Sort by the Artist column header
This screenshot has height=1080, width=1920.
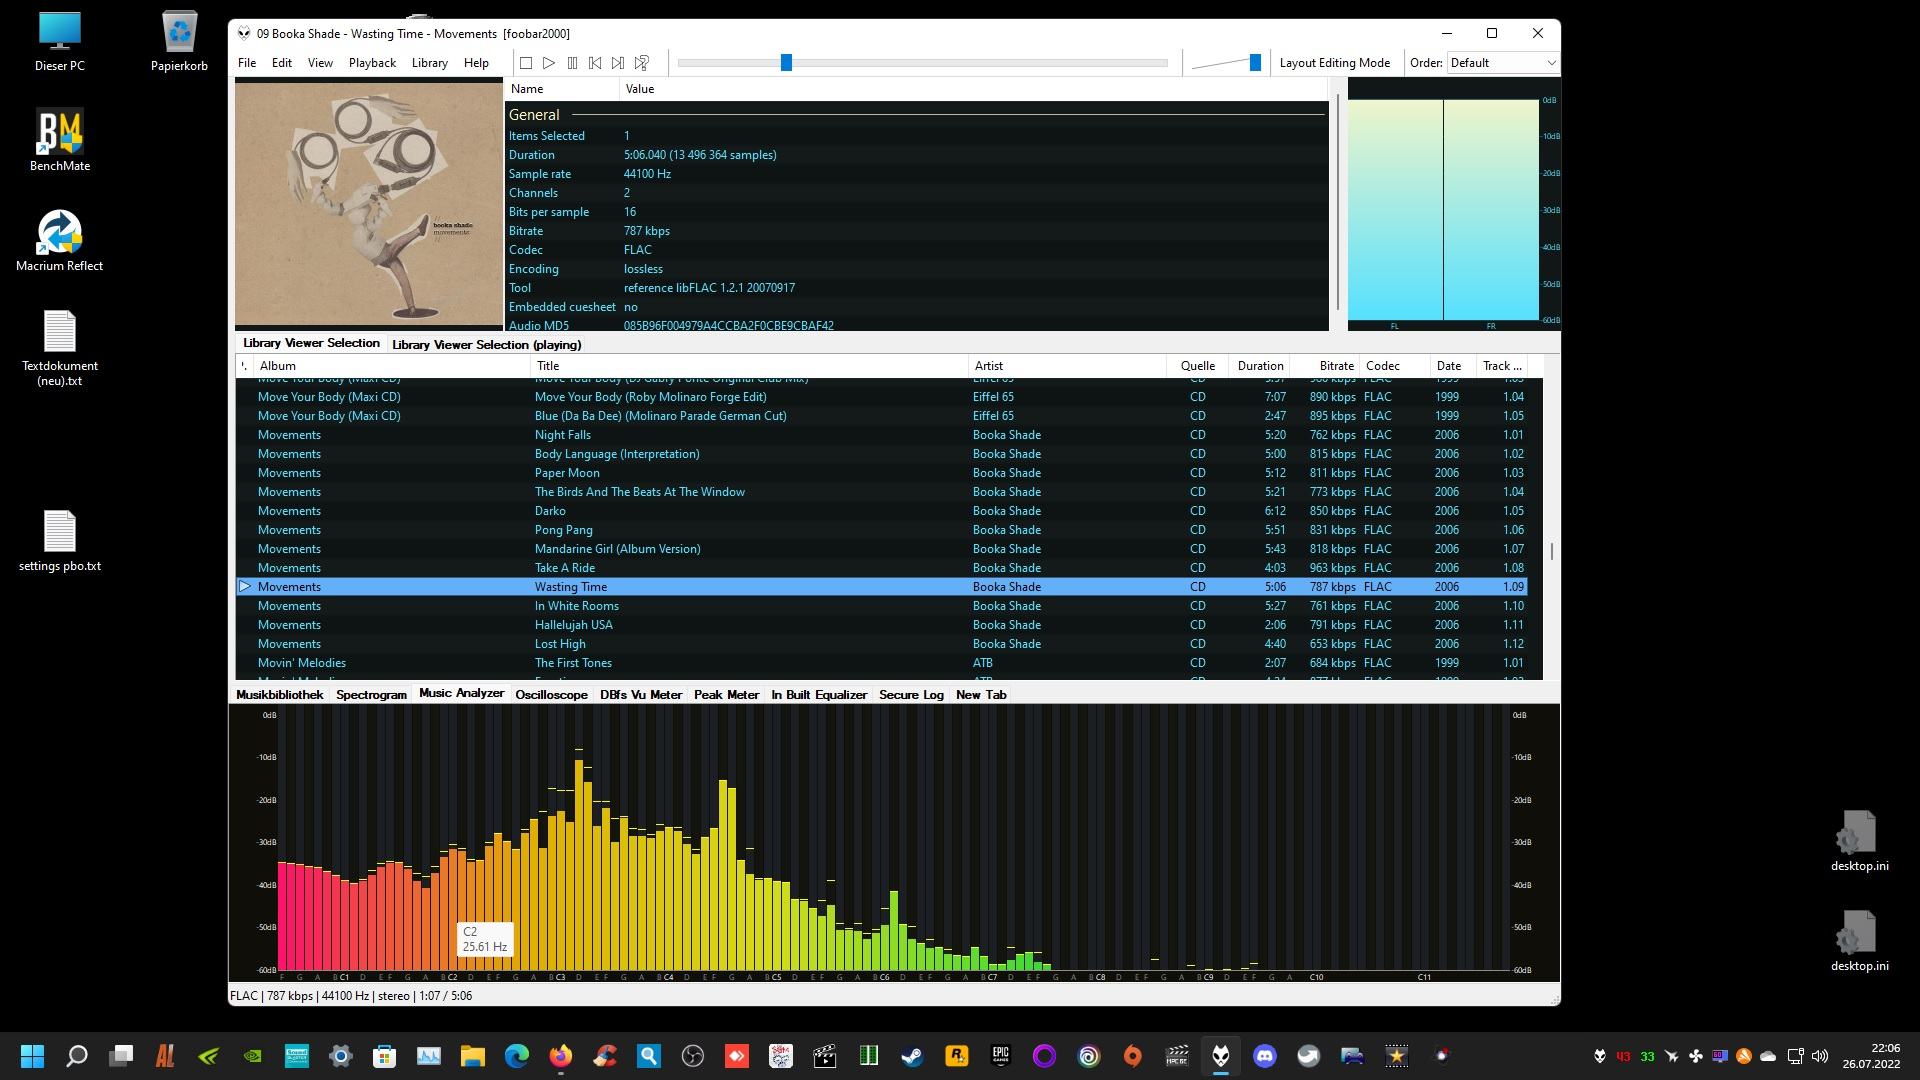pyautogui.click(x=1067, y=366)
